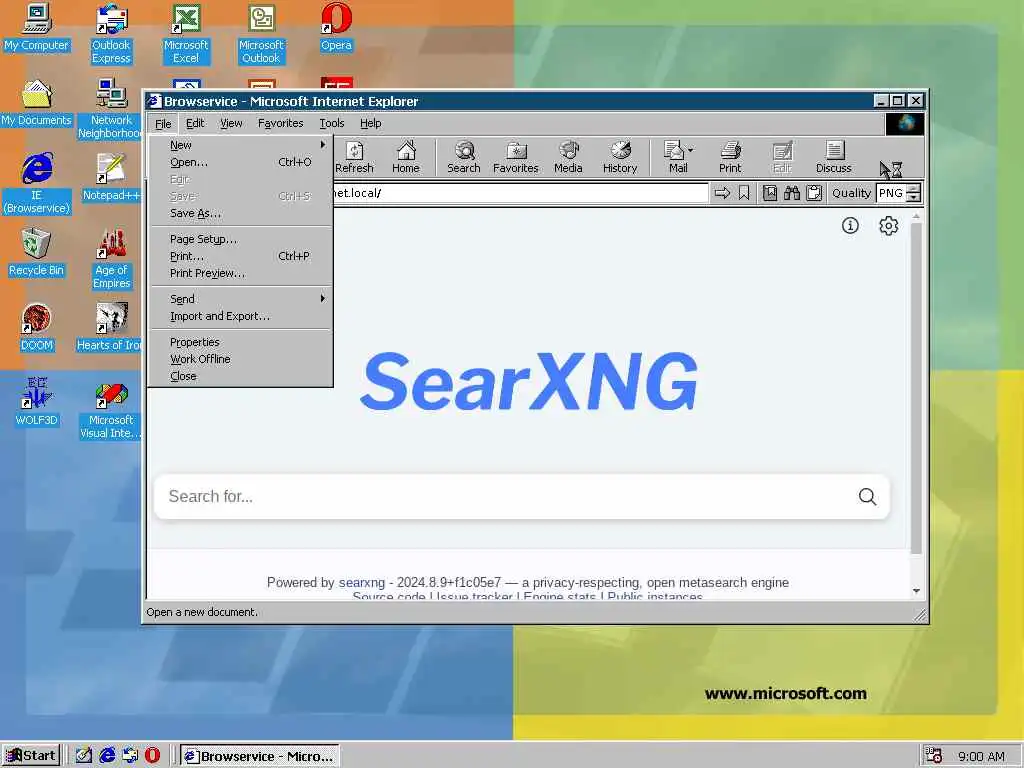This screenshot has height=768, width=1024.
Task: Select Microsoft Outlook desktop icon
Action: (261, 34)
